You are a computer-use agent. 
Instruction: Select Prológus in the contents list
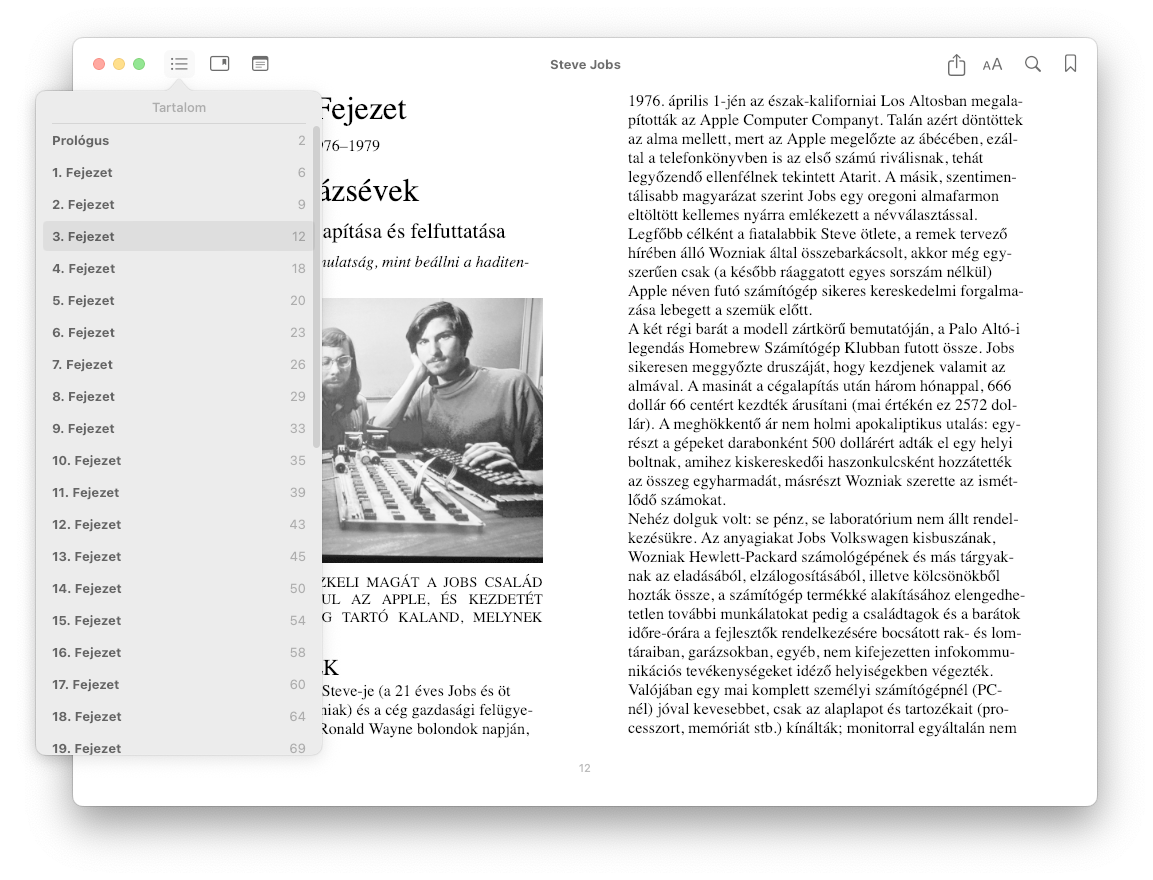(80, 141)
